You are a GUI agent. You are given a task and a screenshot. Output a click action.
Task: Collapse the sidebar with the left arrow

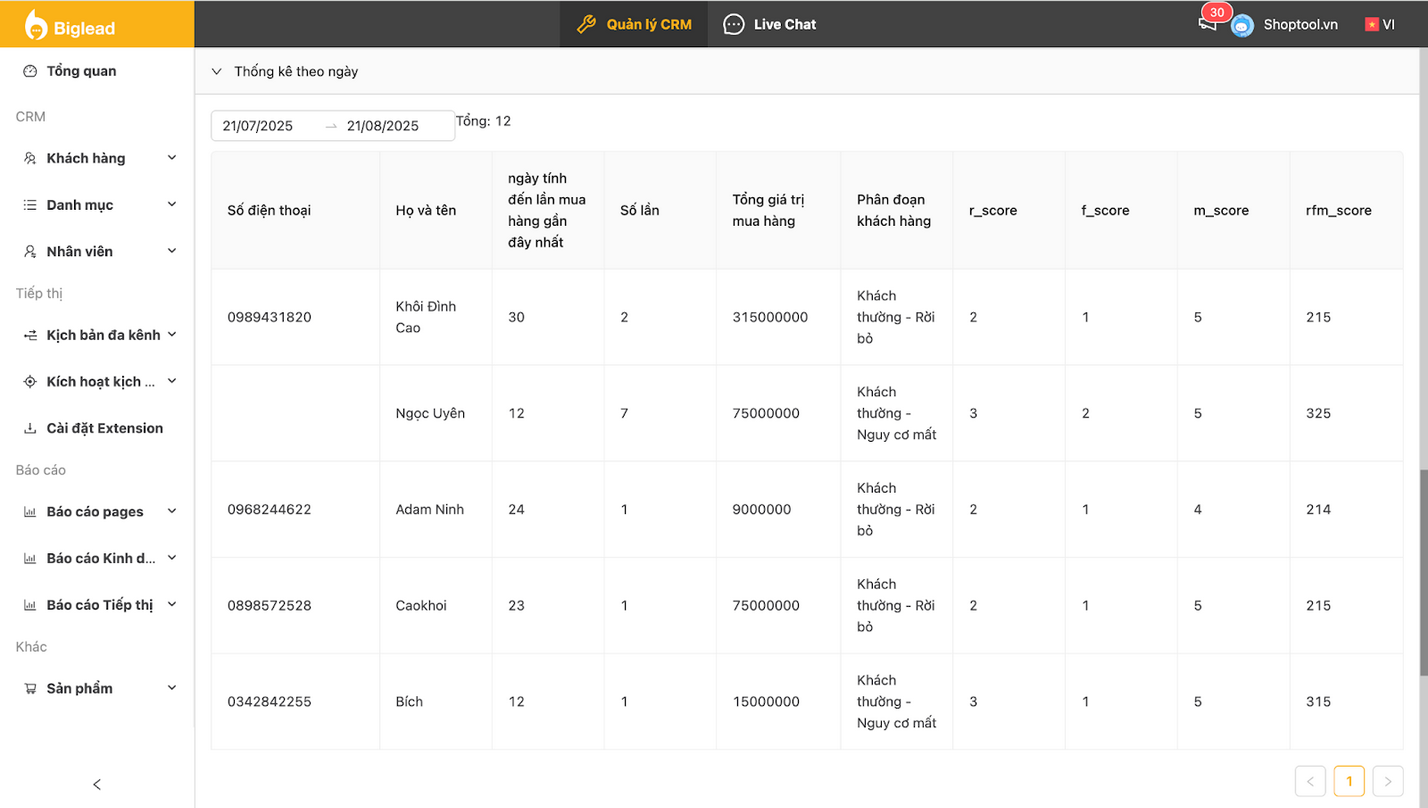97,784
